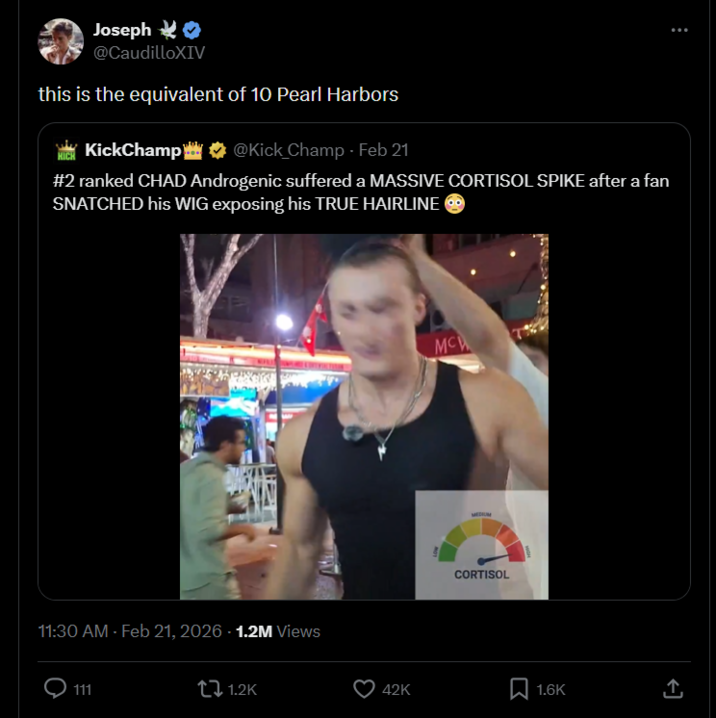
Task: Click Joseph's profile avatar
Action: click(x=60, y=41)
